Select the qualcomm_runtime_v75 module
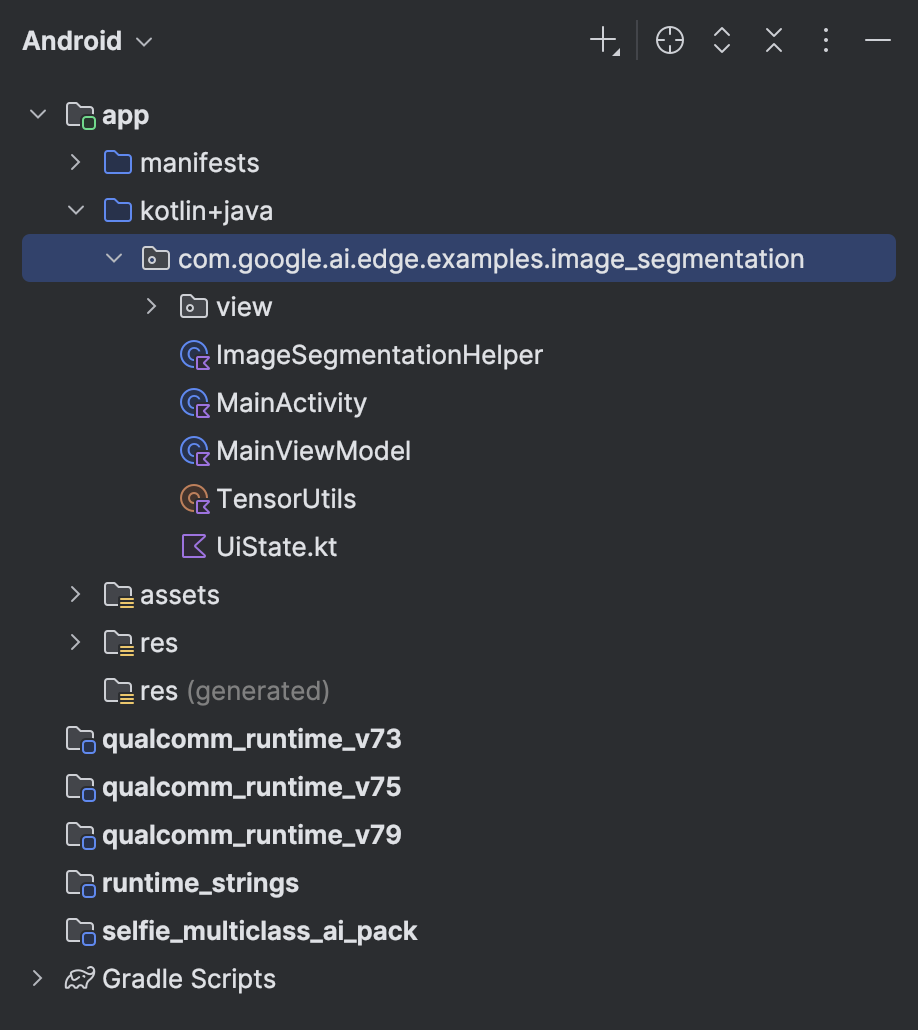The image size is (918, 1030). (x=251, y=787)
